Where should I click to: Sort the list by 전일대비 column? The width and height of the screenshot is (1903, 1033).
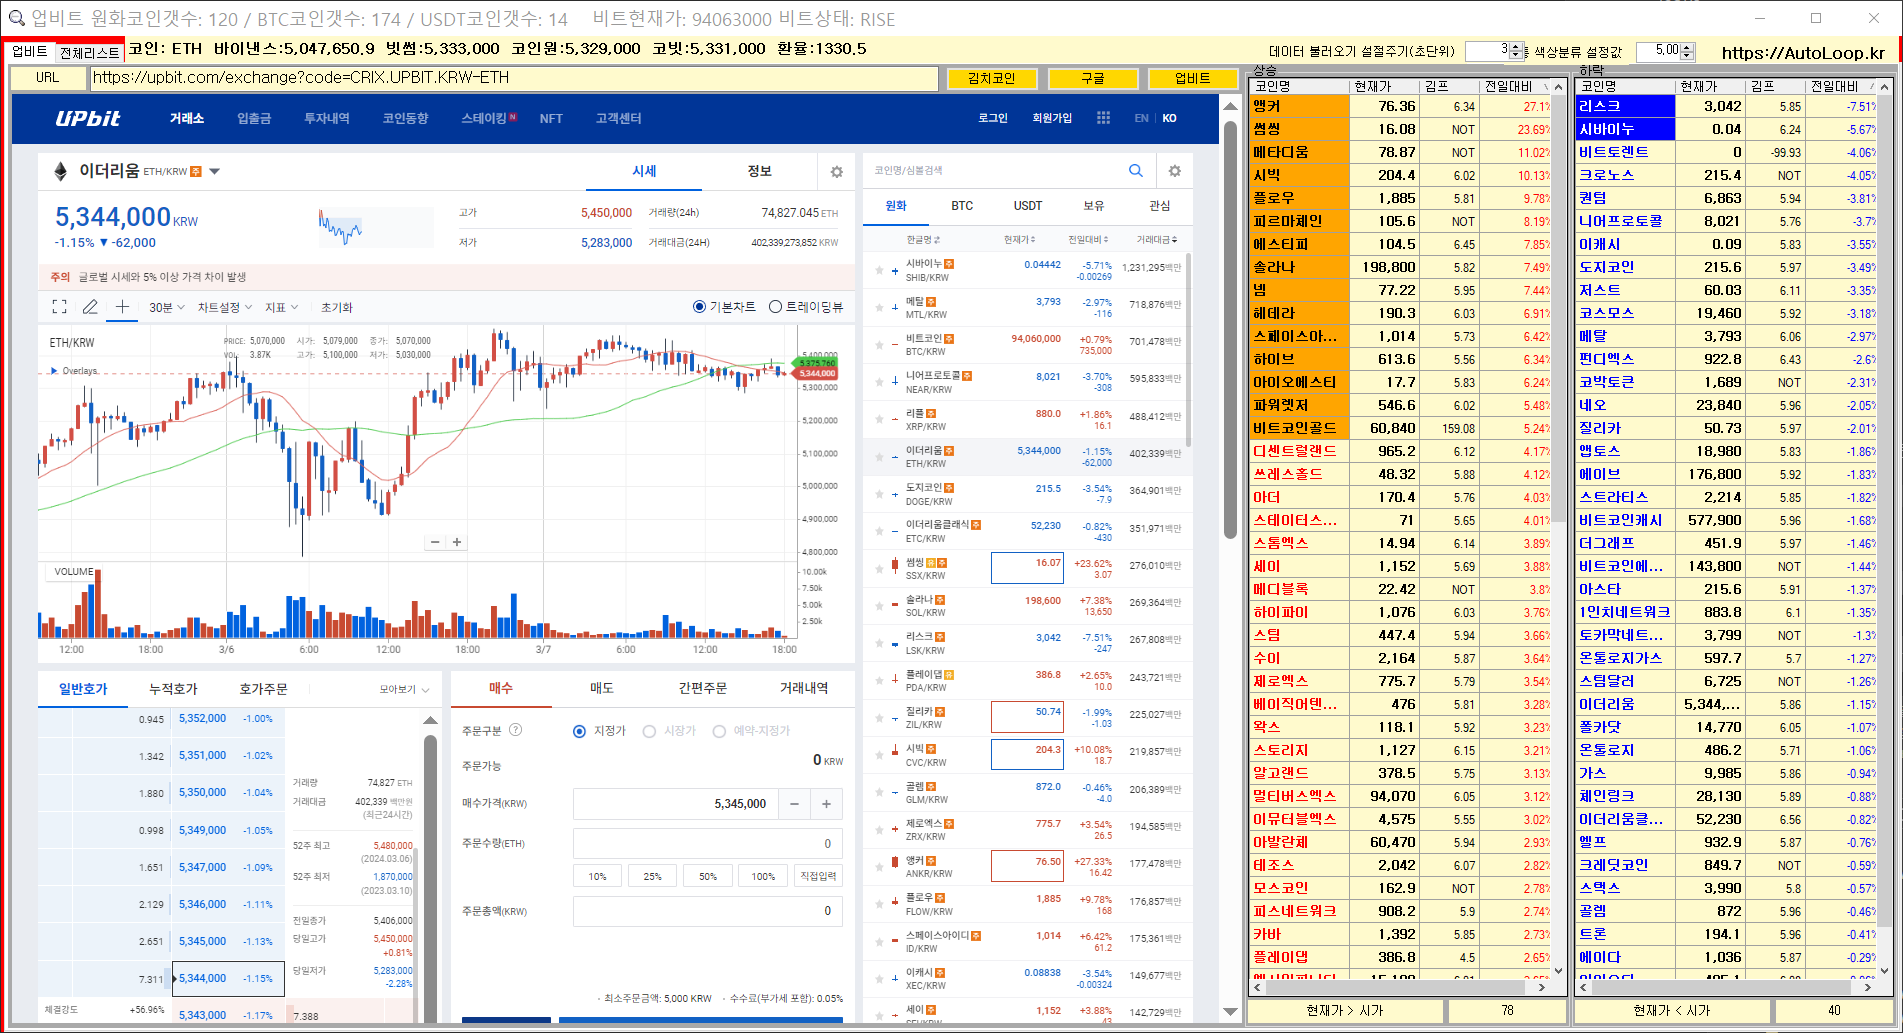(x=1086, y=240)
